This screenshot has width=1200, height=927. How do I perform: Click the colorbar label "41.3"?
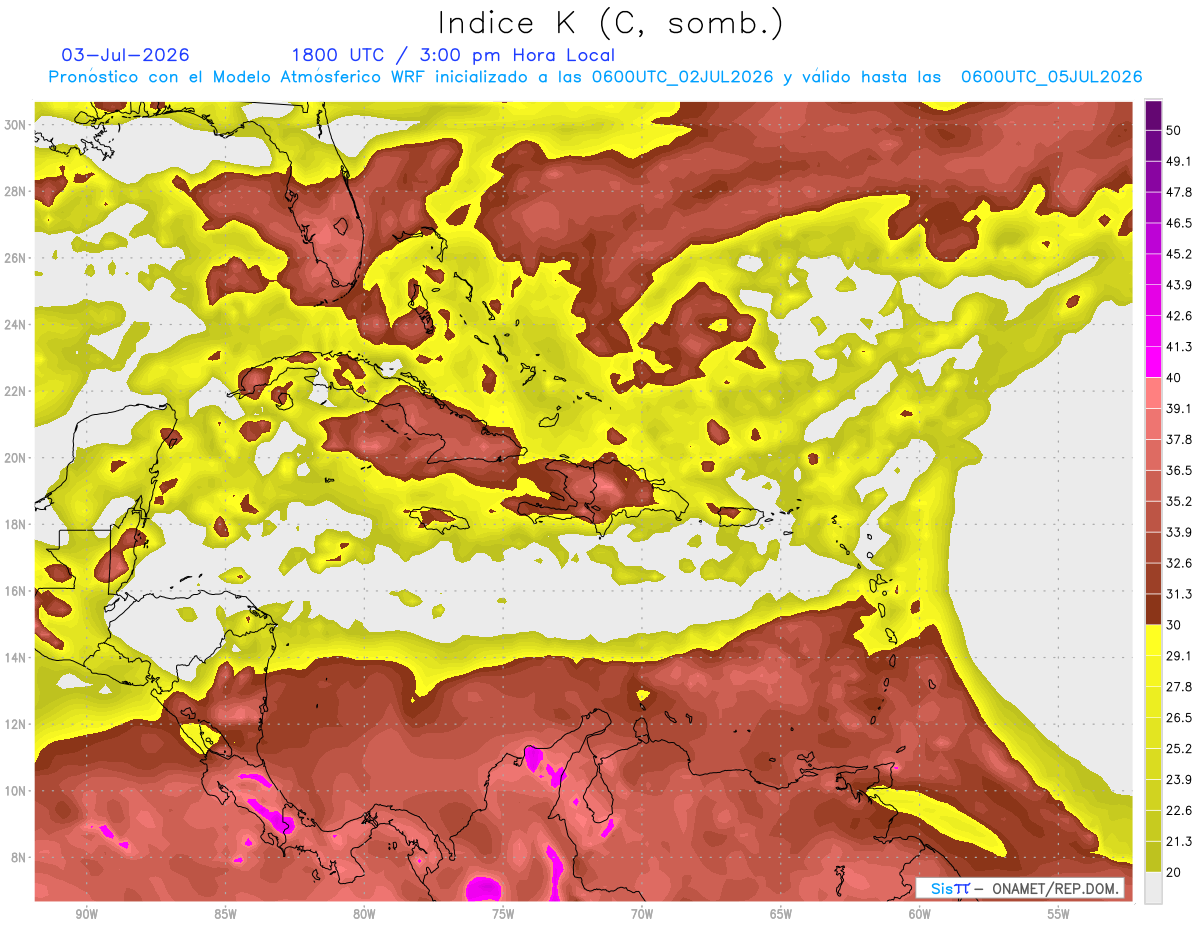[1180, 347]
